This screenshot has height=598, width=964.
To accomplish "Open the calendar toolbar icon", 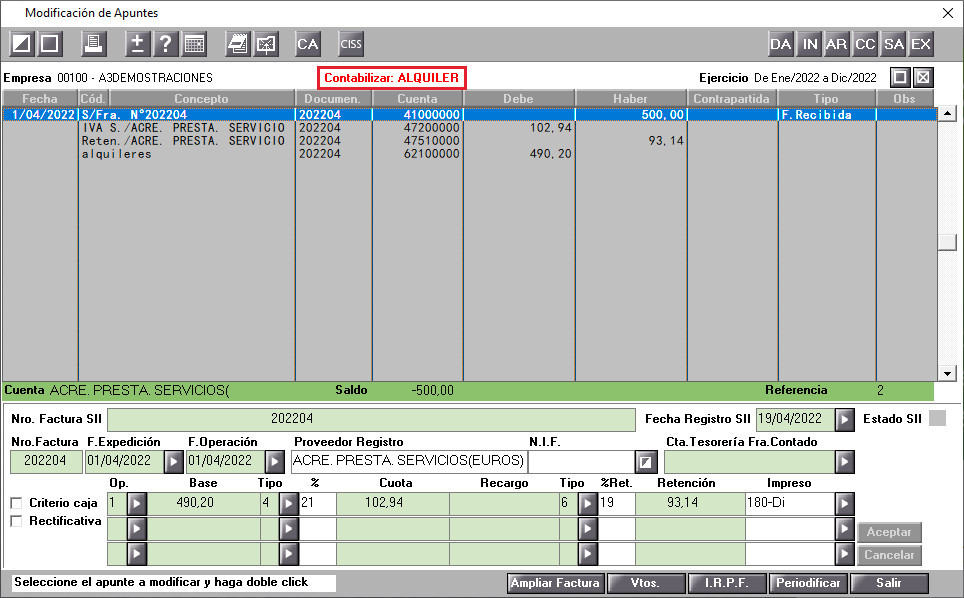I will tap(194, 44).
